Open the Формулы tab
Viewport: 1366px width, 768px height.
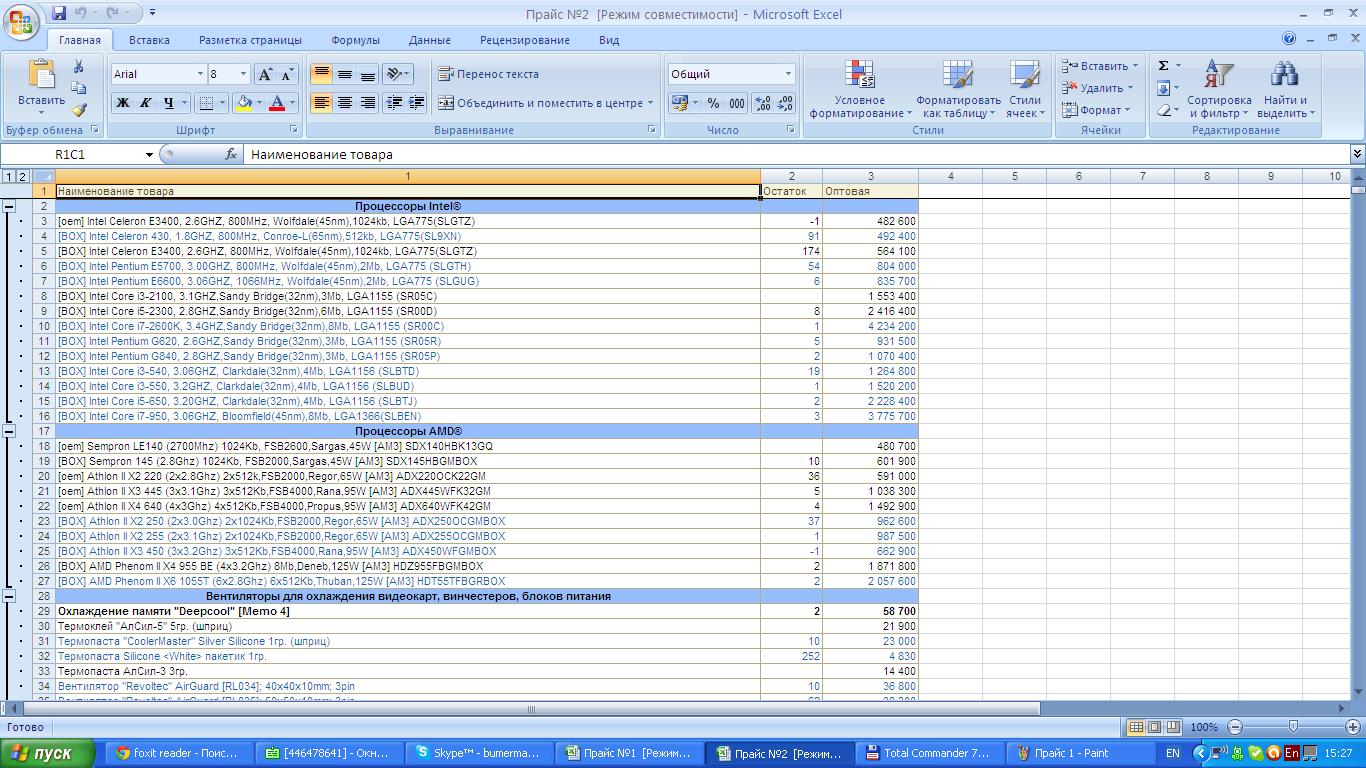pos(355,40)
